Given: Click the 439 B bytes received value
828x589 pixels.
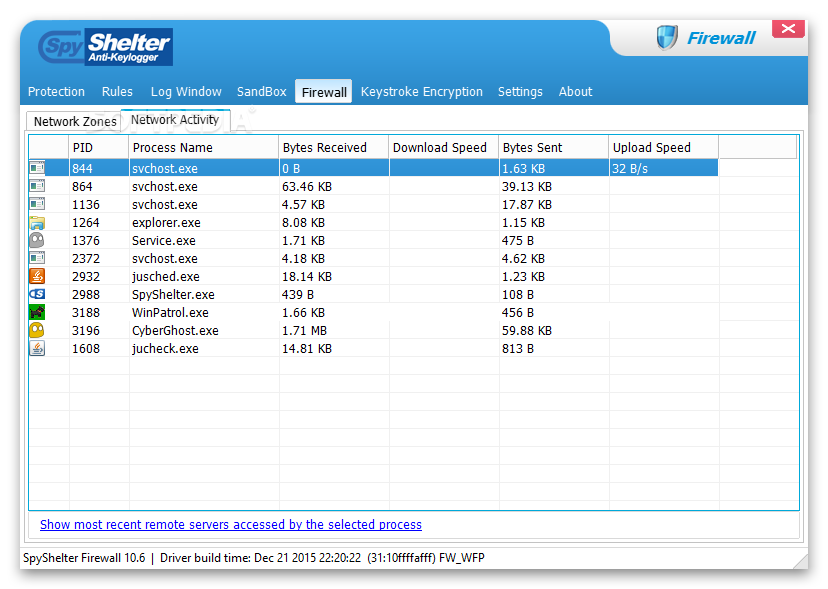Looking at the screenshot, I should click(x=298, y=294).
